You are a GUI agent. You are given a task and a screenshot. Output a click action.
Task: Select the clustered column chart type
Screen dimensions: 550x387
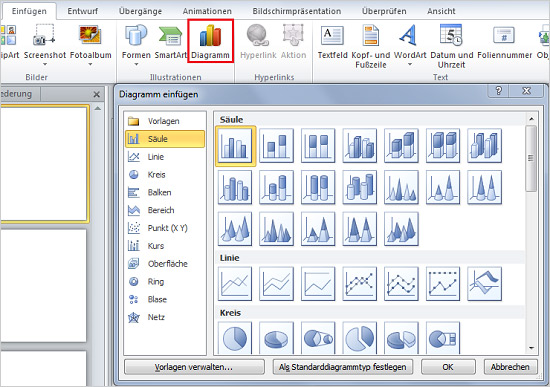tap(235, 146)
